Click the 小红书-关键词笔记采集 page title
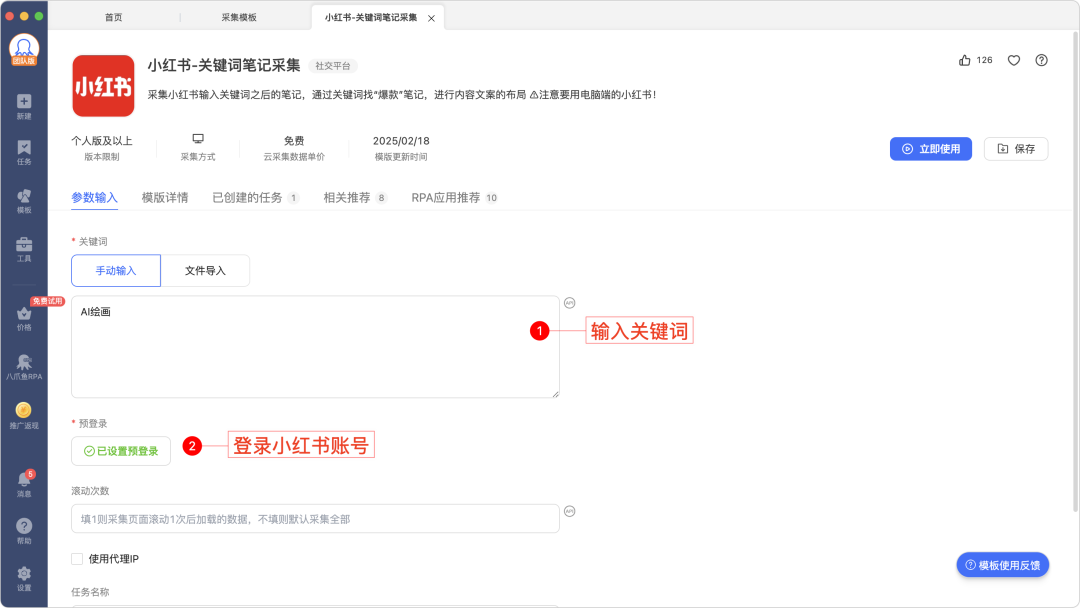Image resolution: width=1080 pixels, height=608 pixels. click(224, 65)
